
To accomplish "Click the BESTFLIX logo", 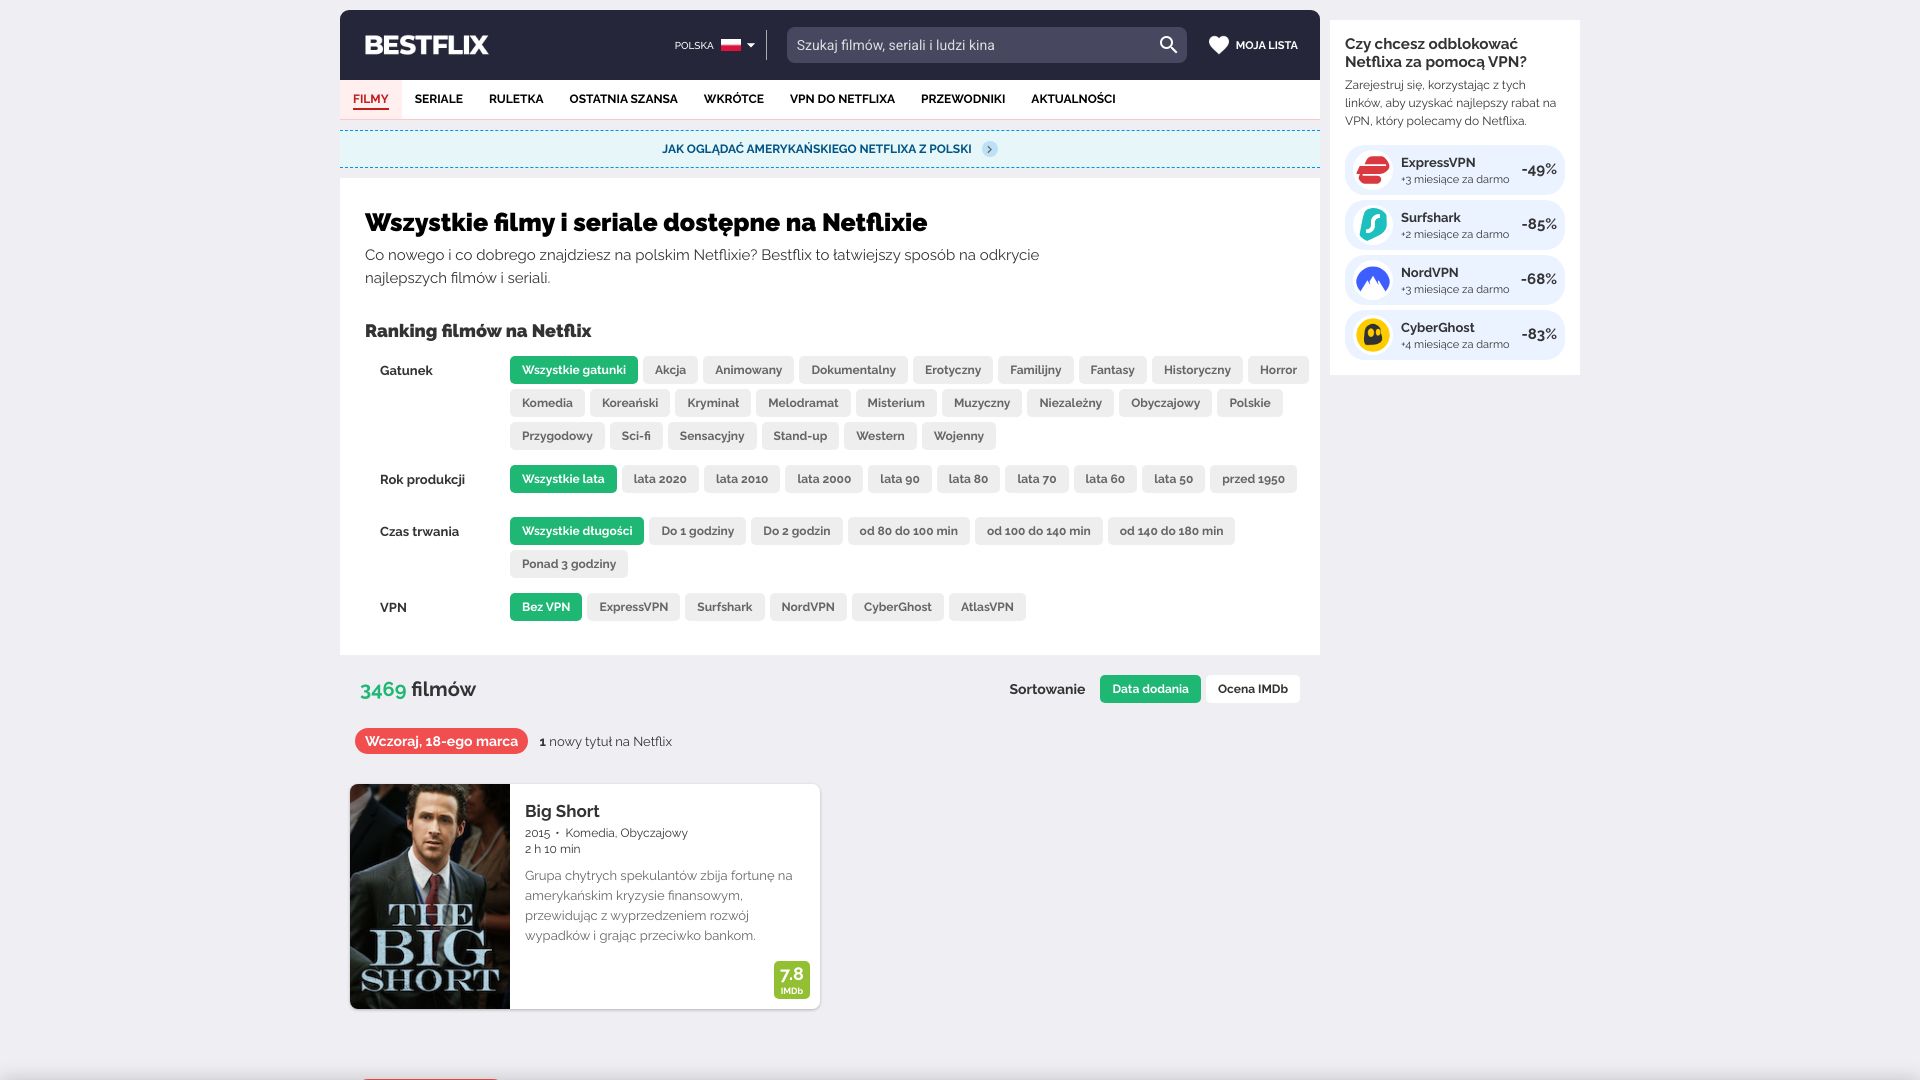I will [426, 45].
